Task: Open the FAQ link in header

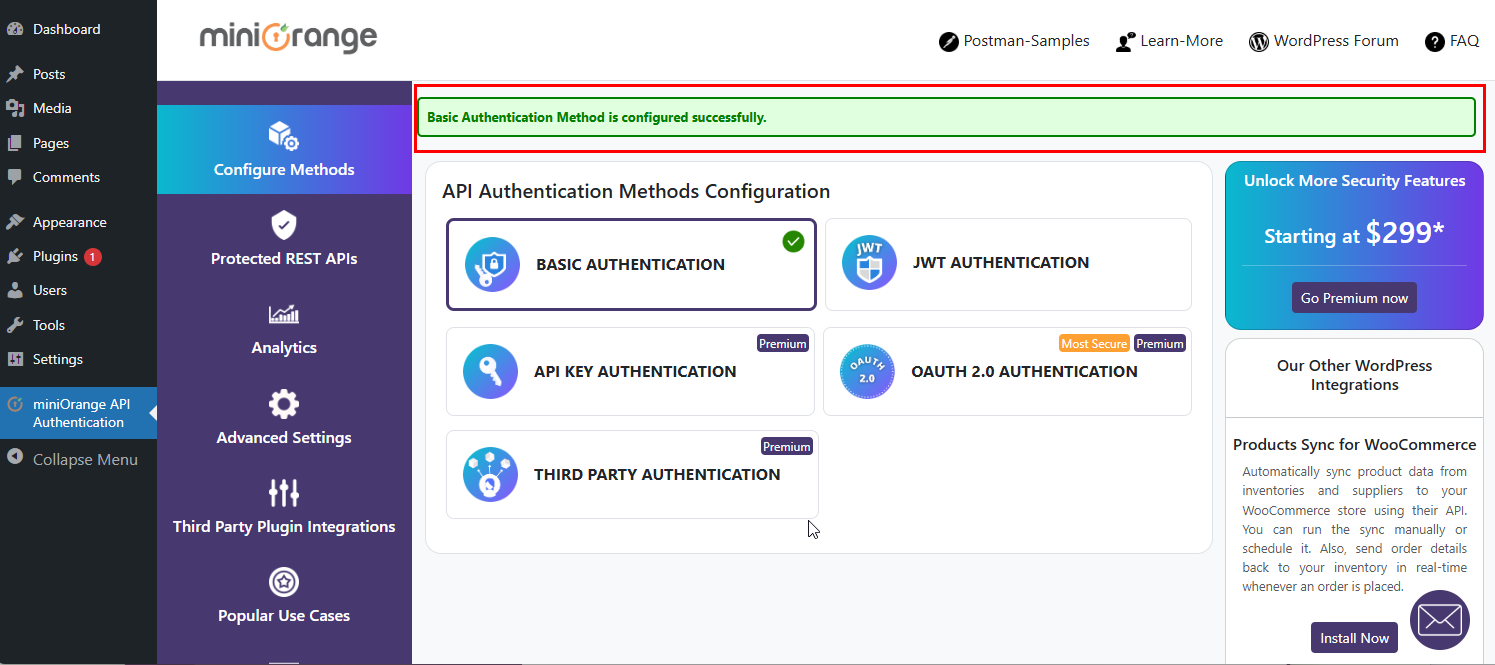Action: (1452, 41)
